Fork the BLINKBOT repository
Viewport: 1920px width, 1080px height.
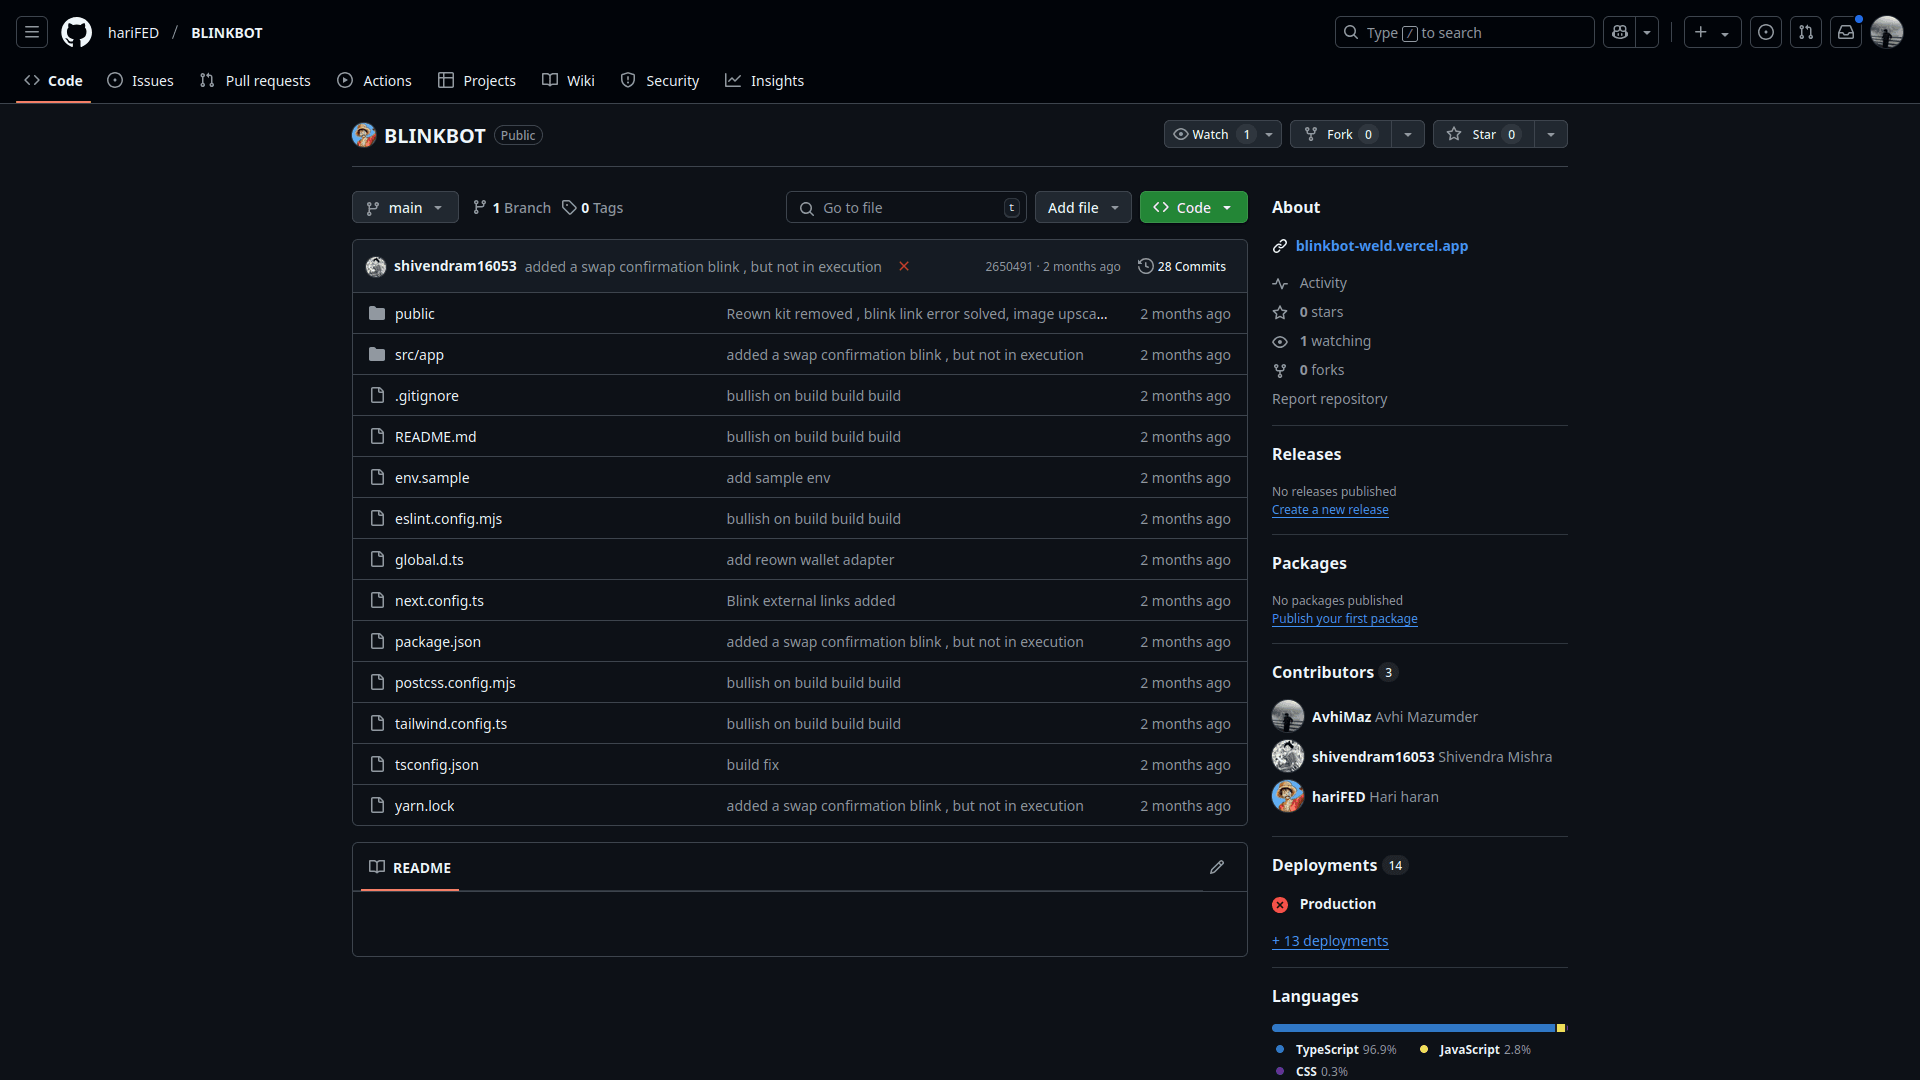[1340, 134]
